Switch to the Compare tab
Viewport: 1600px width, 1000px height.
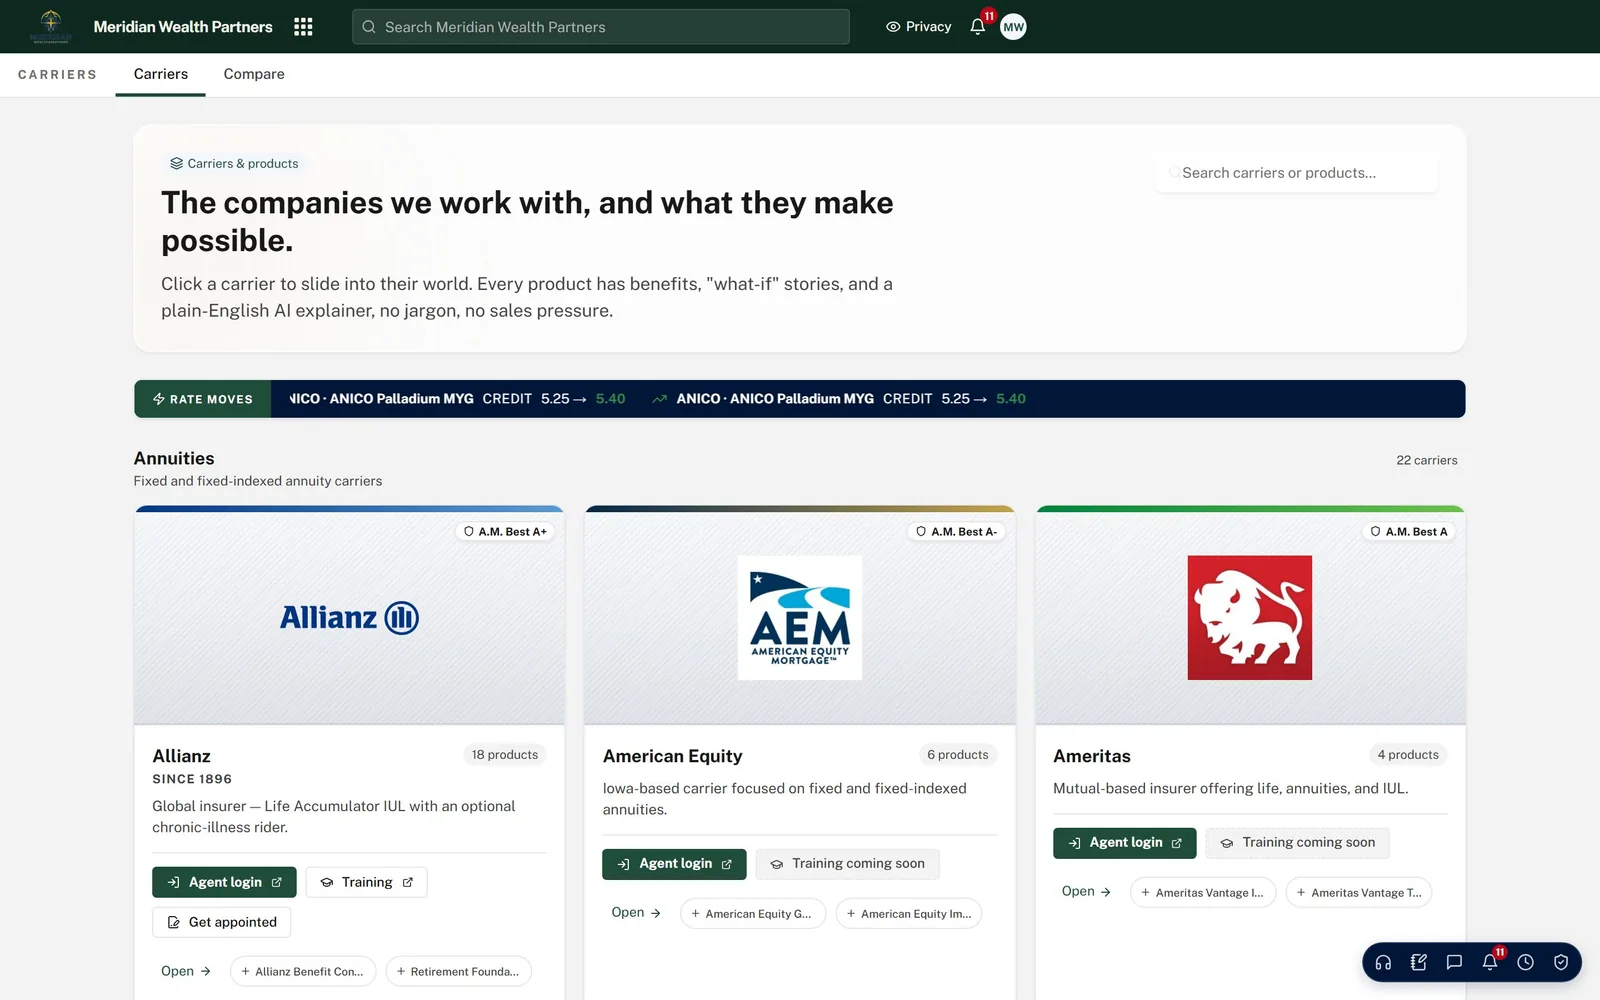click(x=254, y=74)
